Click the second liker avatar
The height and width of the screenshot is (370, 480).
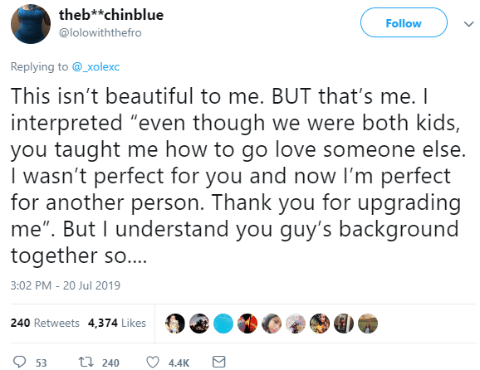tap(199, 323)
